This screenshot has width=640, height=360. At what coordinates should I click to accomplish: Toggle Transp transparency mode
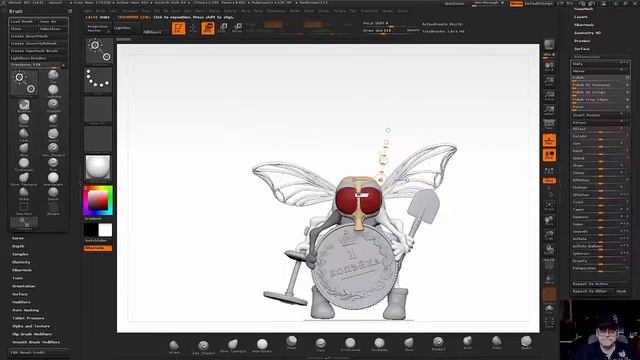pyautogui.click(x=549, y=280)
